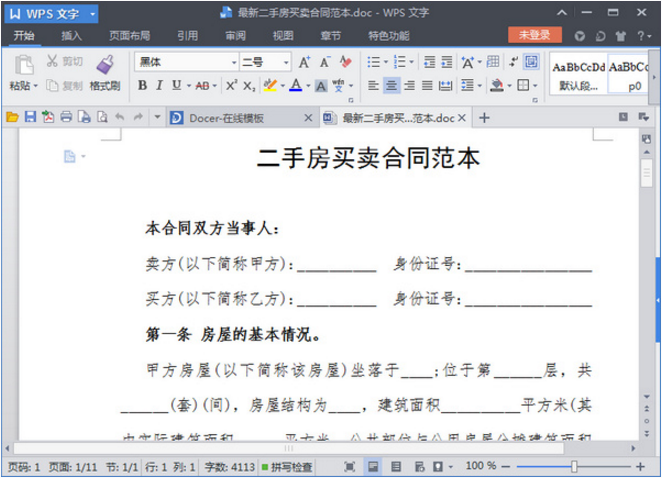Screen dimensions: 662x478
Task: Click the vertical scrollbar thumb
Action: coord(646,173)
